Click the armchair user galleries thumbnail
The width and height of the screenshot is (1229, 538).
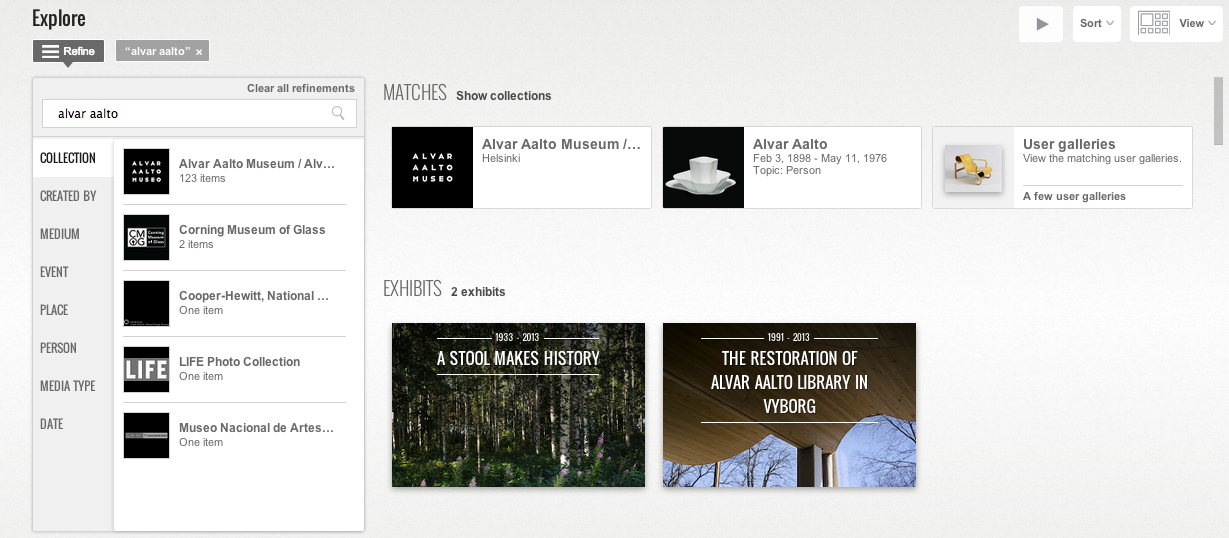point(973,167)
